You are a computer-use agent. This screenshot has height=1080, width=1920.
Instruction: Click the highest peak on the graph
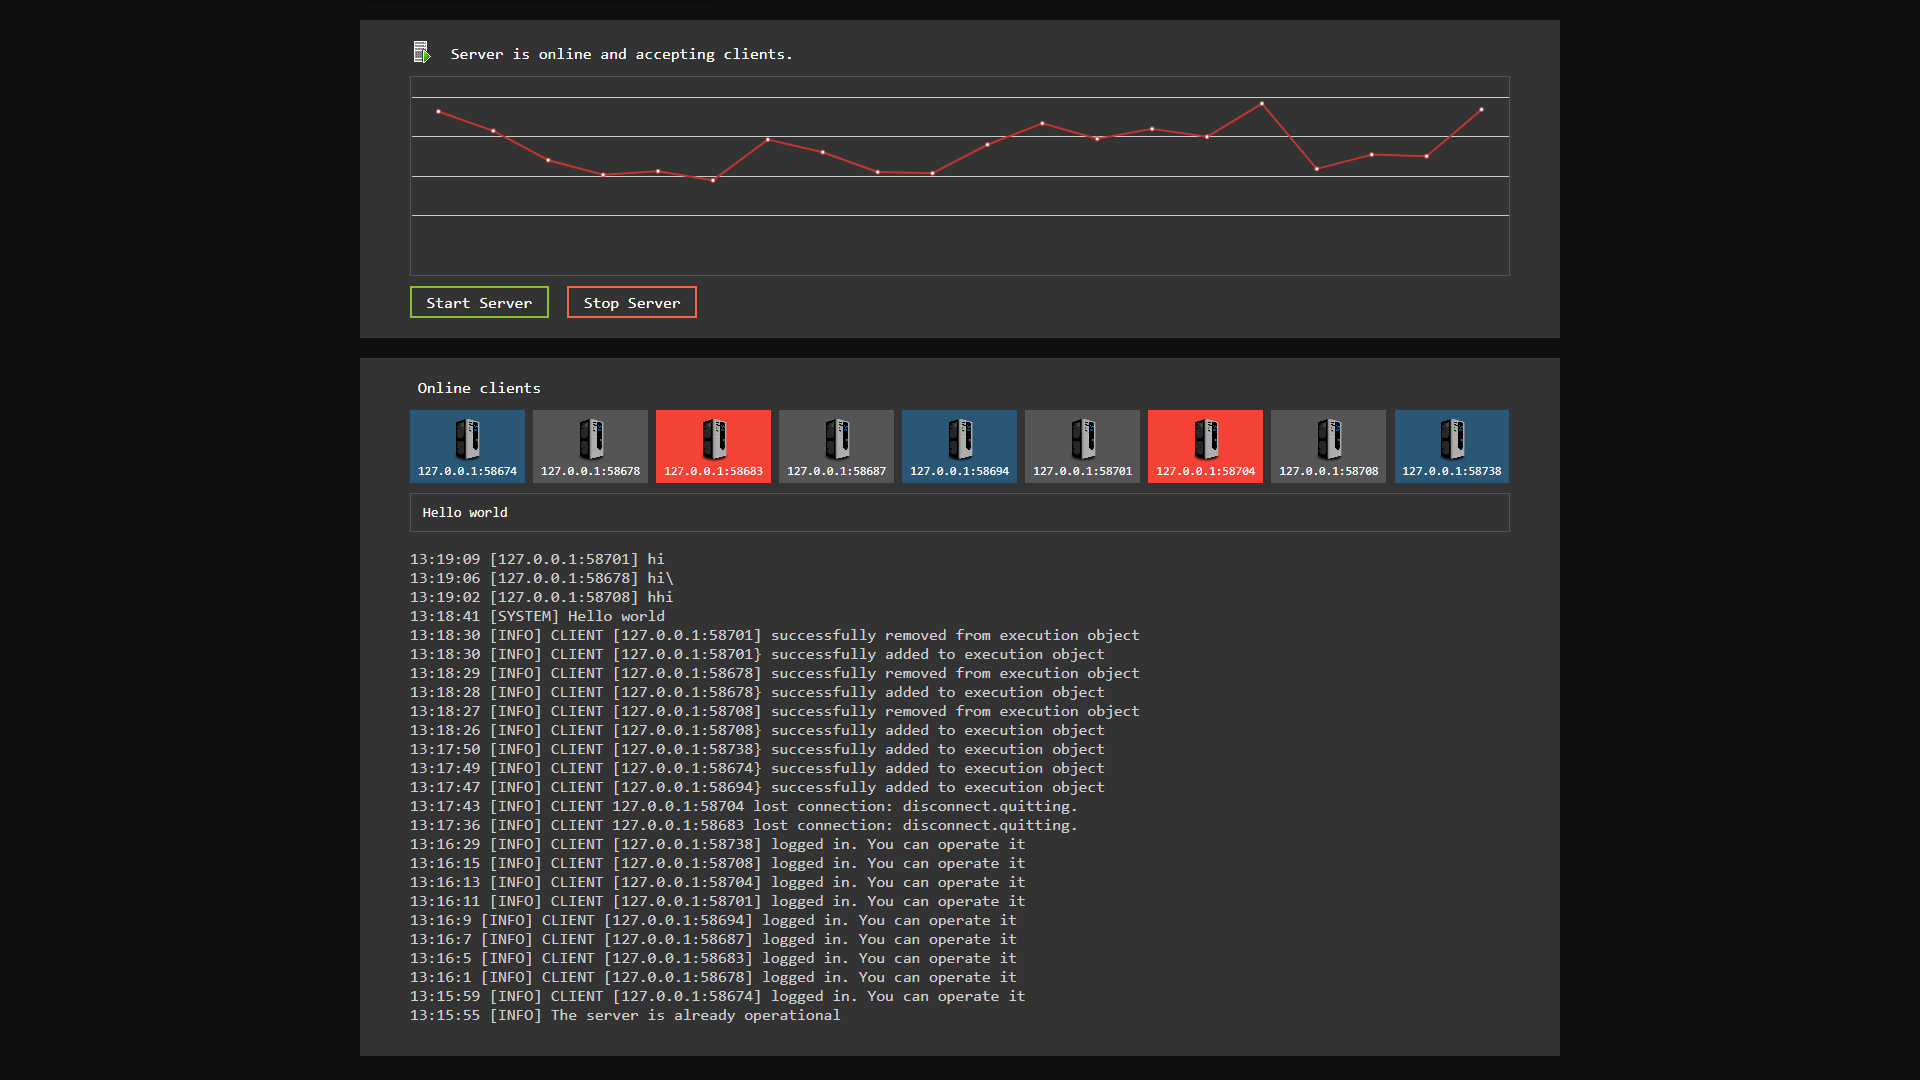click(x=1262, y=103)
